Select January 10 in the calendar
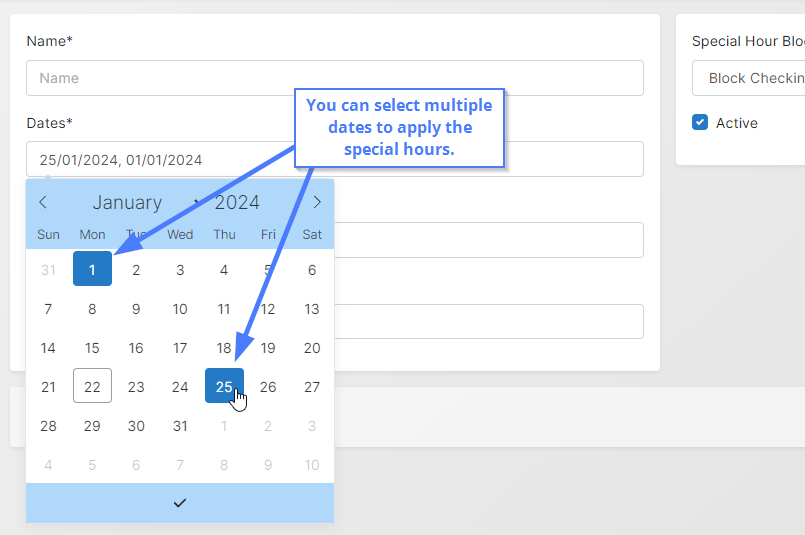This screenshot has width=805, height=535. coord(180,309)
